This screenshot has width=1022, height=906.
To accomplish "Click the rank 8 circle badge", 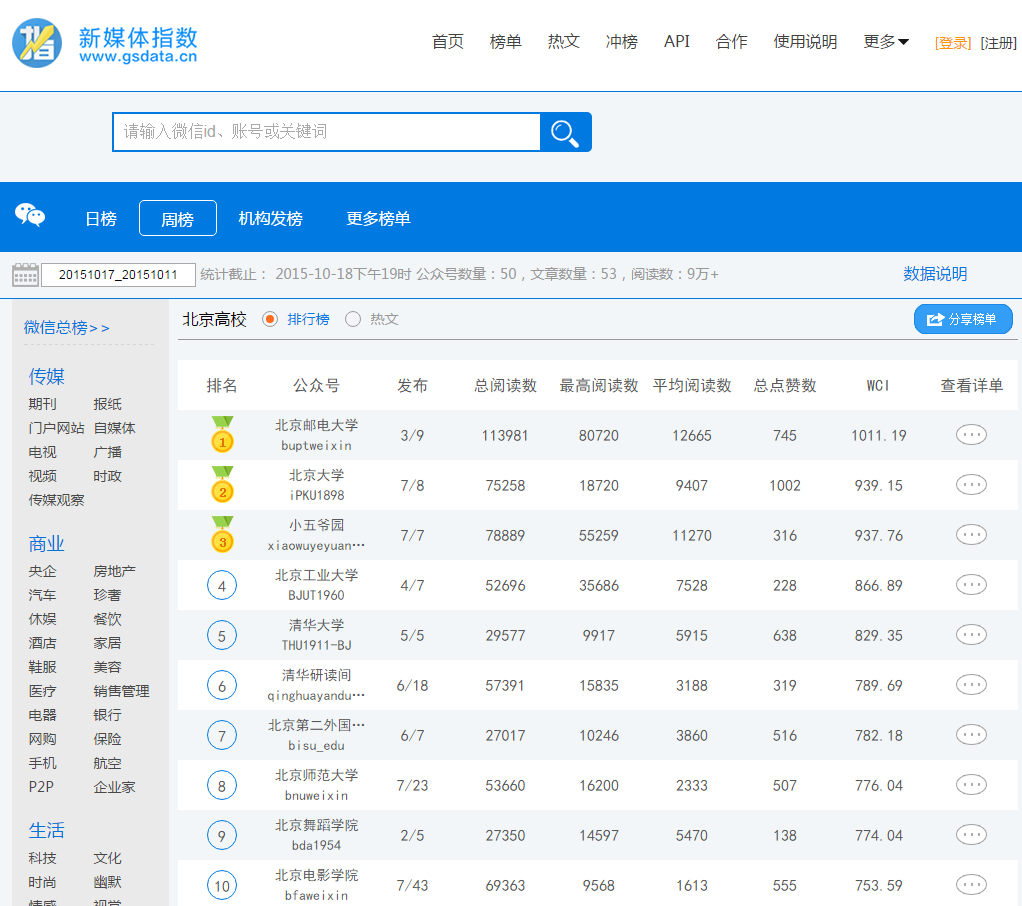I will [x=222, y=785].
